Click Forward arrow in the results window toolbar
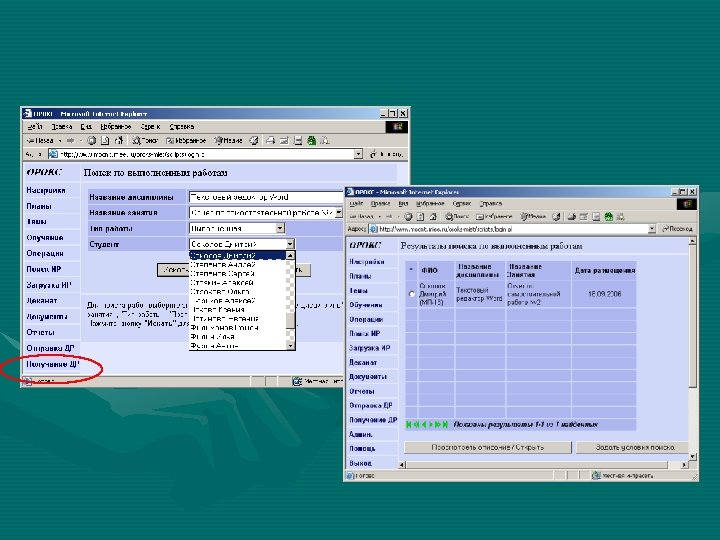The height and width of the screenshot is (540, 720). pos(390,216)
